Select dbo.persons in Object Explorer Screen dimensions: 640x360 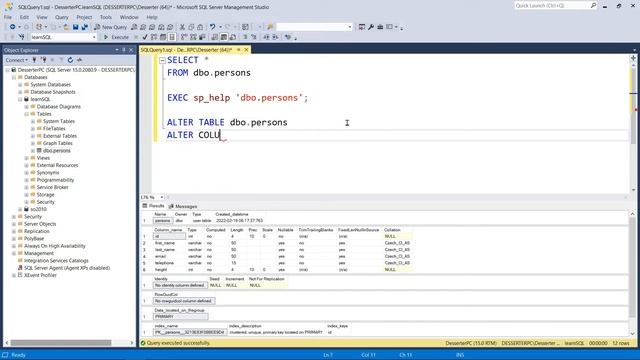pyautogui.click(x=56, y=151)
